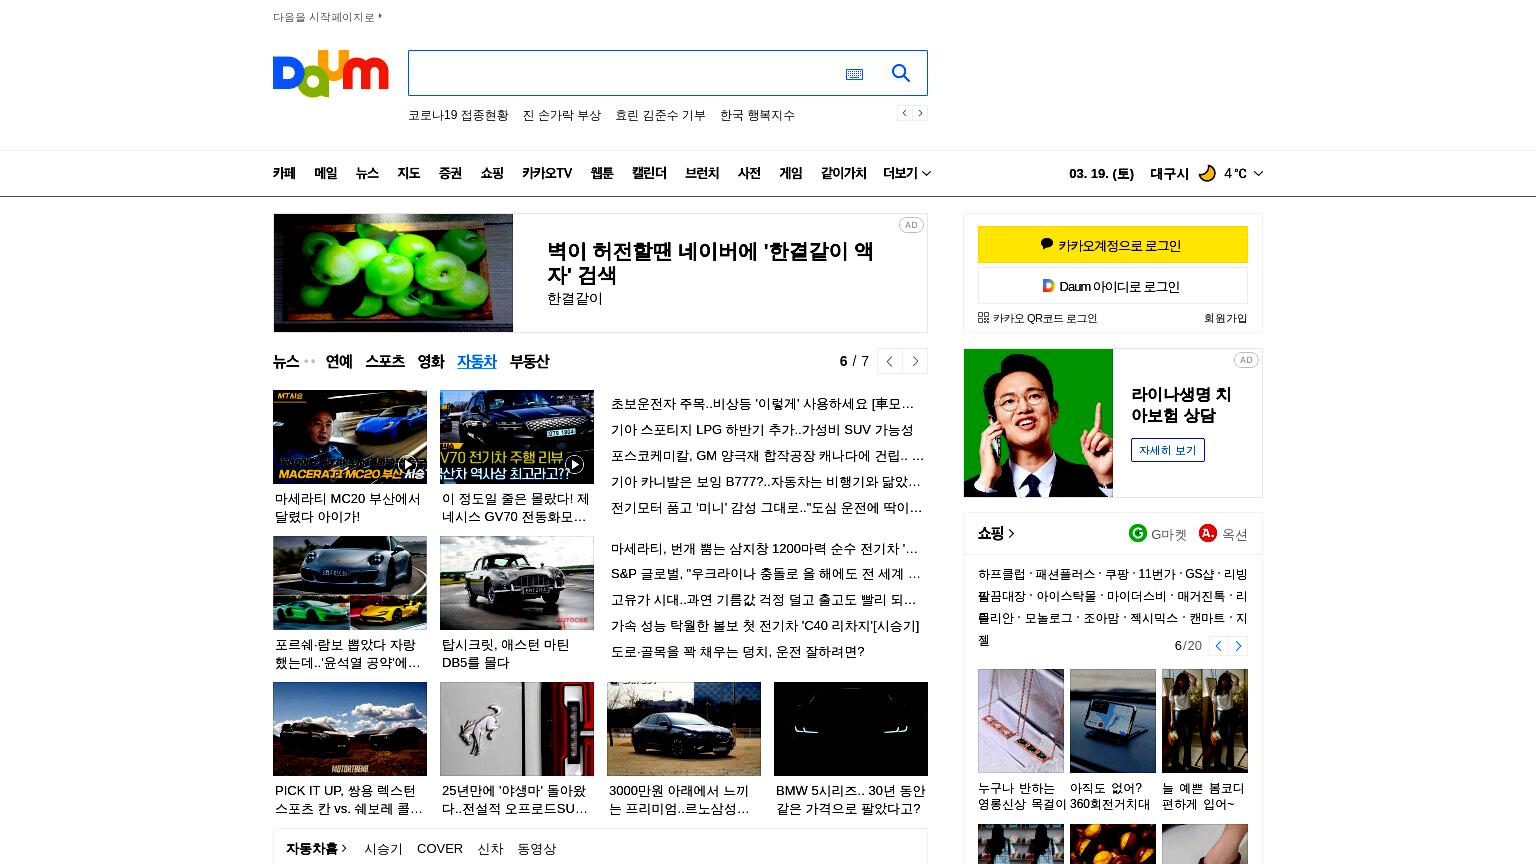Image resolution: width=1536 pixels, height=864 pixels.
Task: Click the Lina insurance ad image
Action: click(x=1038, y=423)
